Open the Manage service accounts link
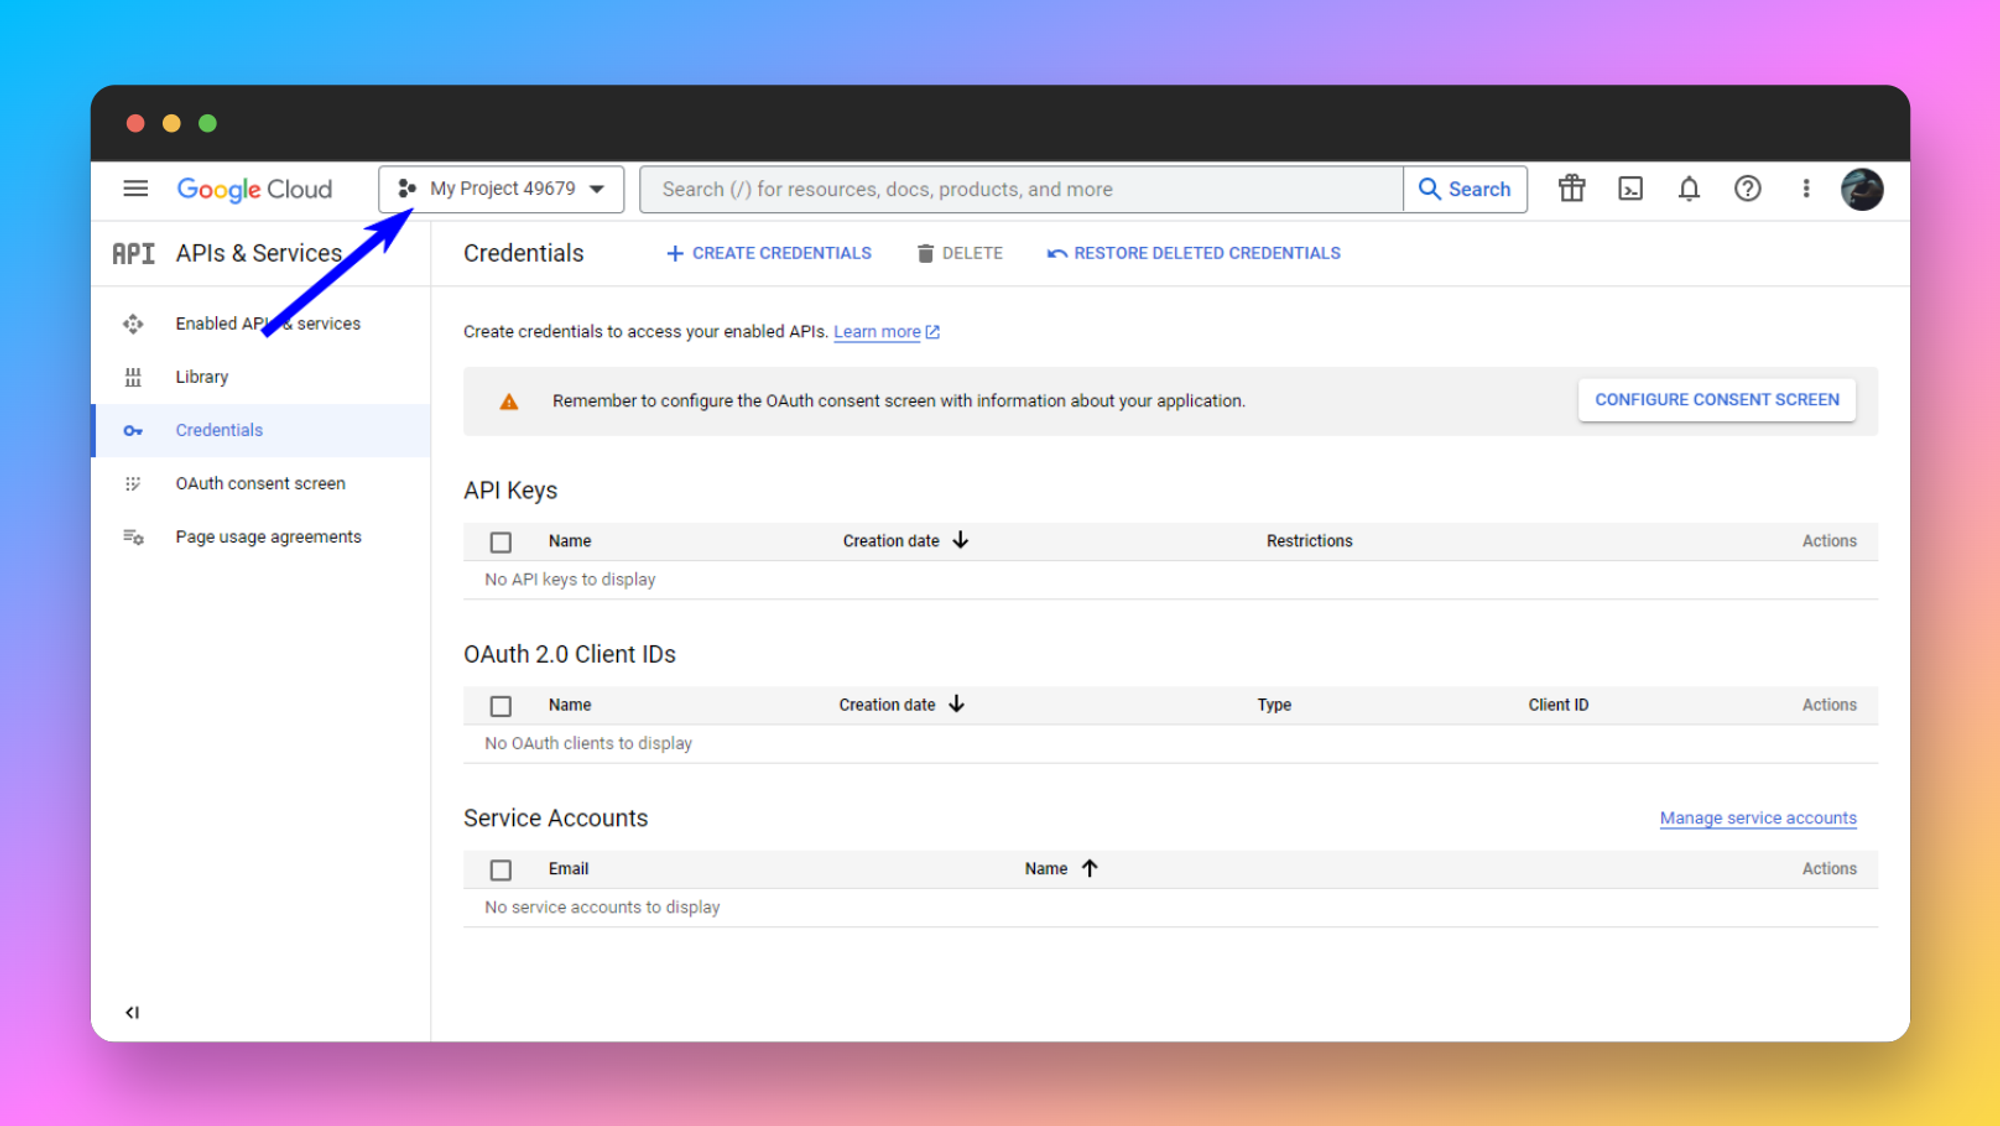Image resolution: width=2000 pixels, height=1126 pixels. pyautogui.click(x=1757, y=818)
